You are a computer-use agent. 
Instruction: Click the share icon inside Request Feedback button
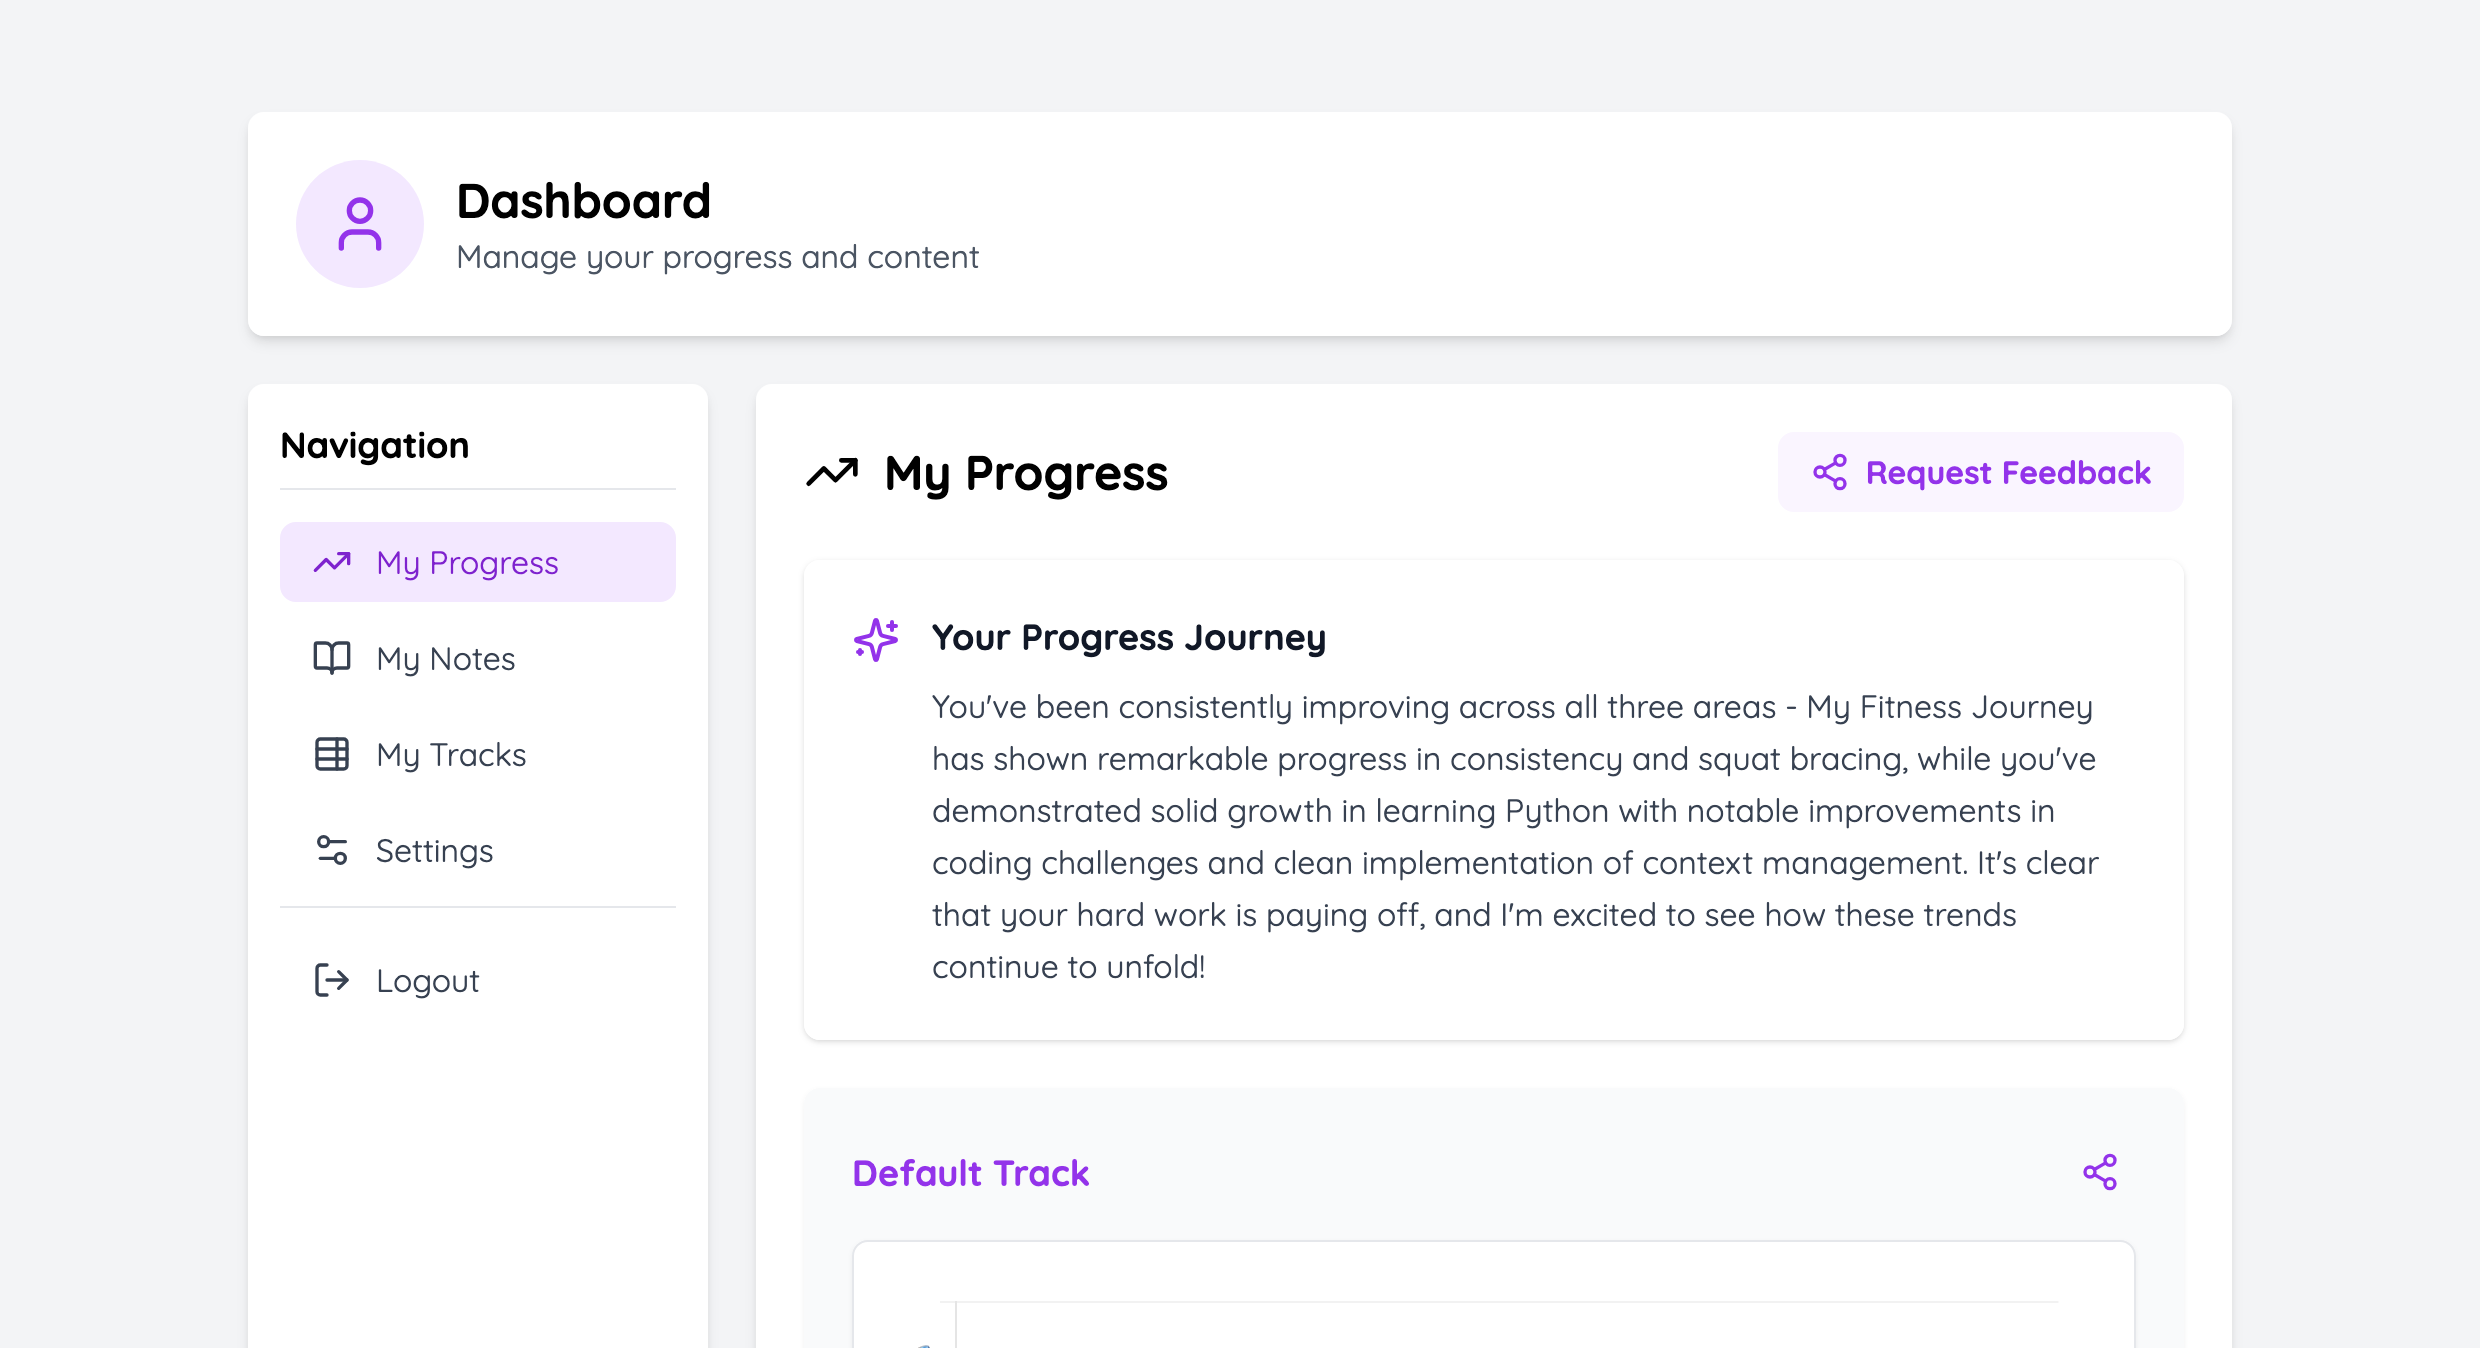click(1832, 473)
